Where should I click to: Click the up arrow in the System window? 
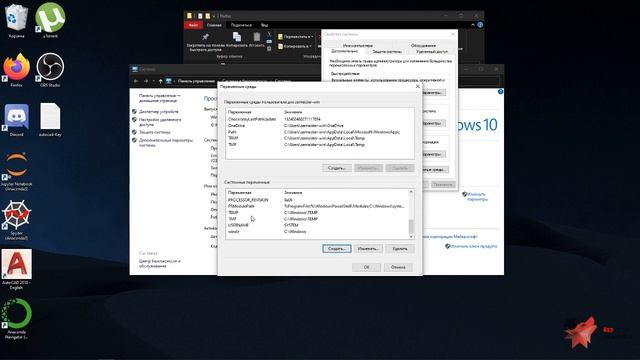(160, 81)
